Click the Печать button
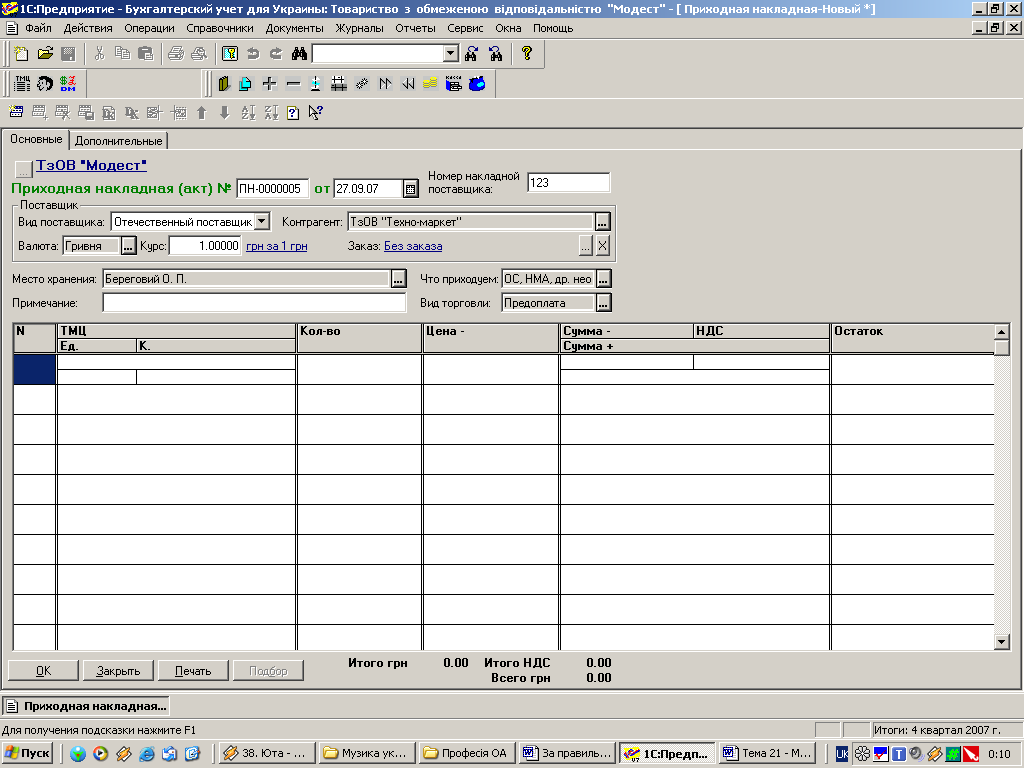Screen dimensions: 1024x768 coord(193,671)
